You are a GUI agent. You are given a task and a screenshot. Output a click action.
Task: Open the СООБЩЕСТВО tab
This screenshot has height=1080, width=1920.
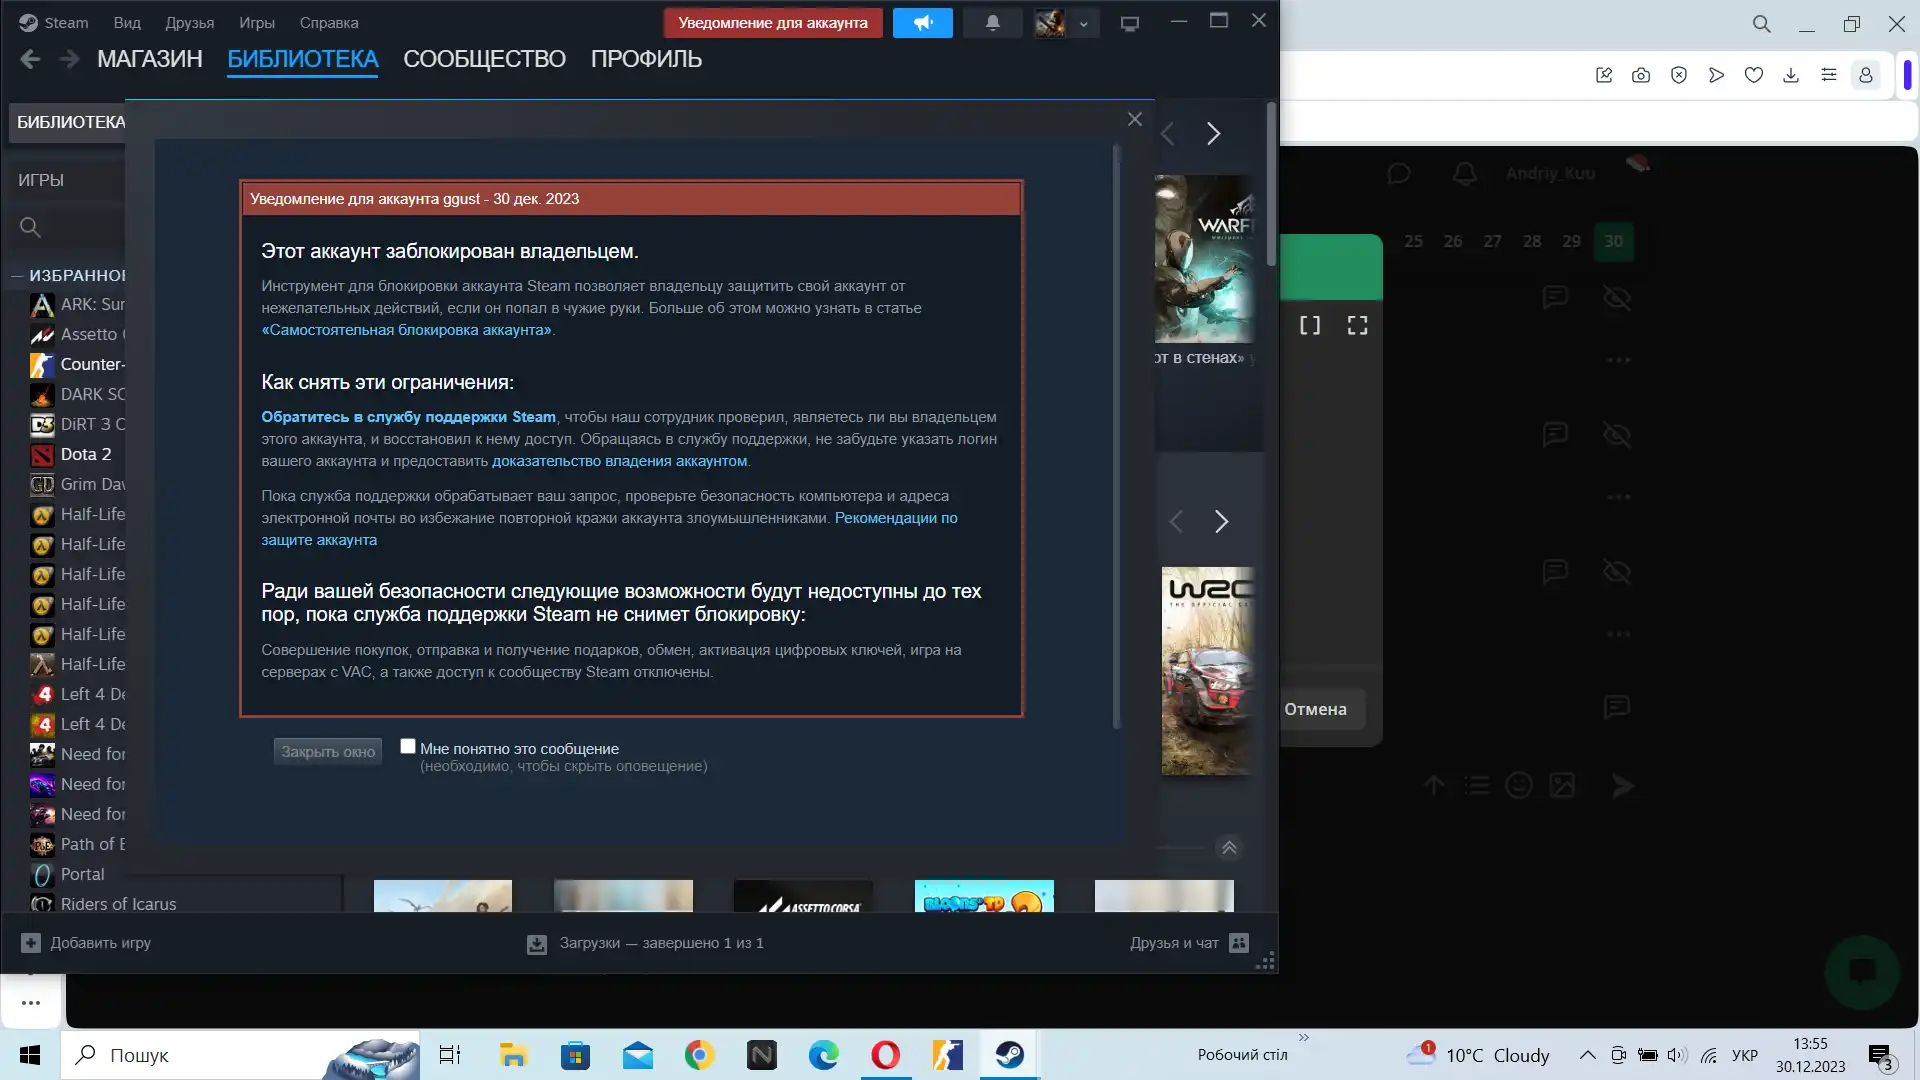(484, 59)
